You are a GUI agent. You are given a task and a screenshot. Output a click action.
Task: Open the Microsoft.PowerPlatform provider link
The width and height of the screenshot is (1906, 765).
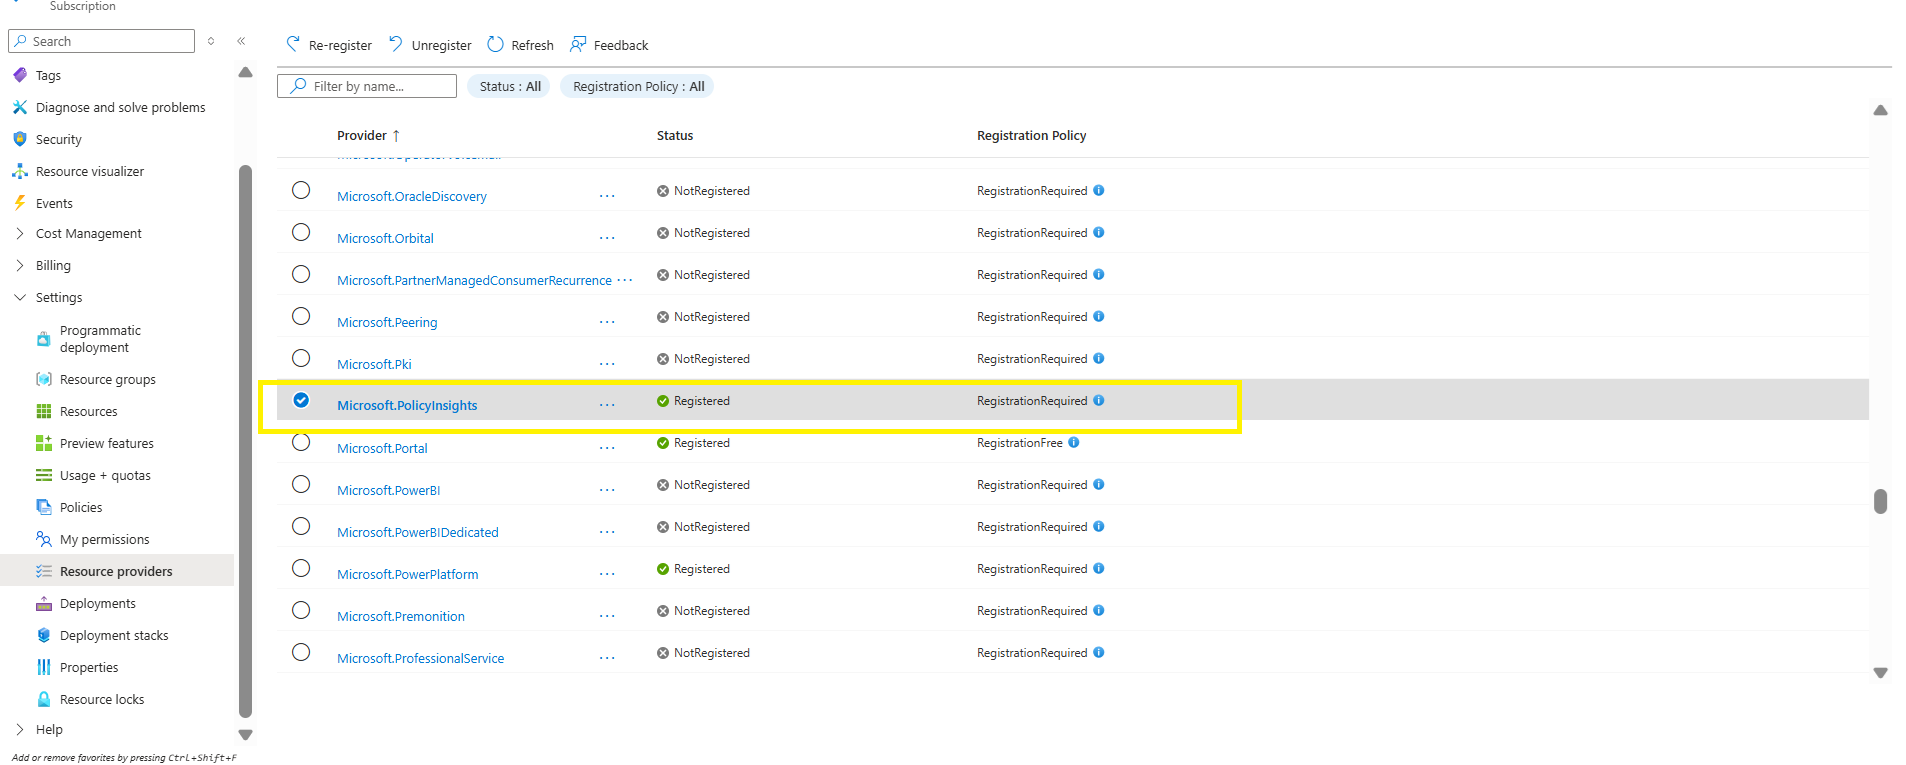[x=407, y=574]
